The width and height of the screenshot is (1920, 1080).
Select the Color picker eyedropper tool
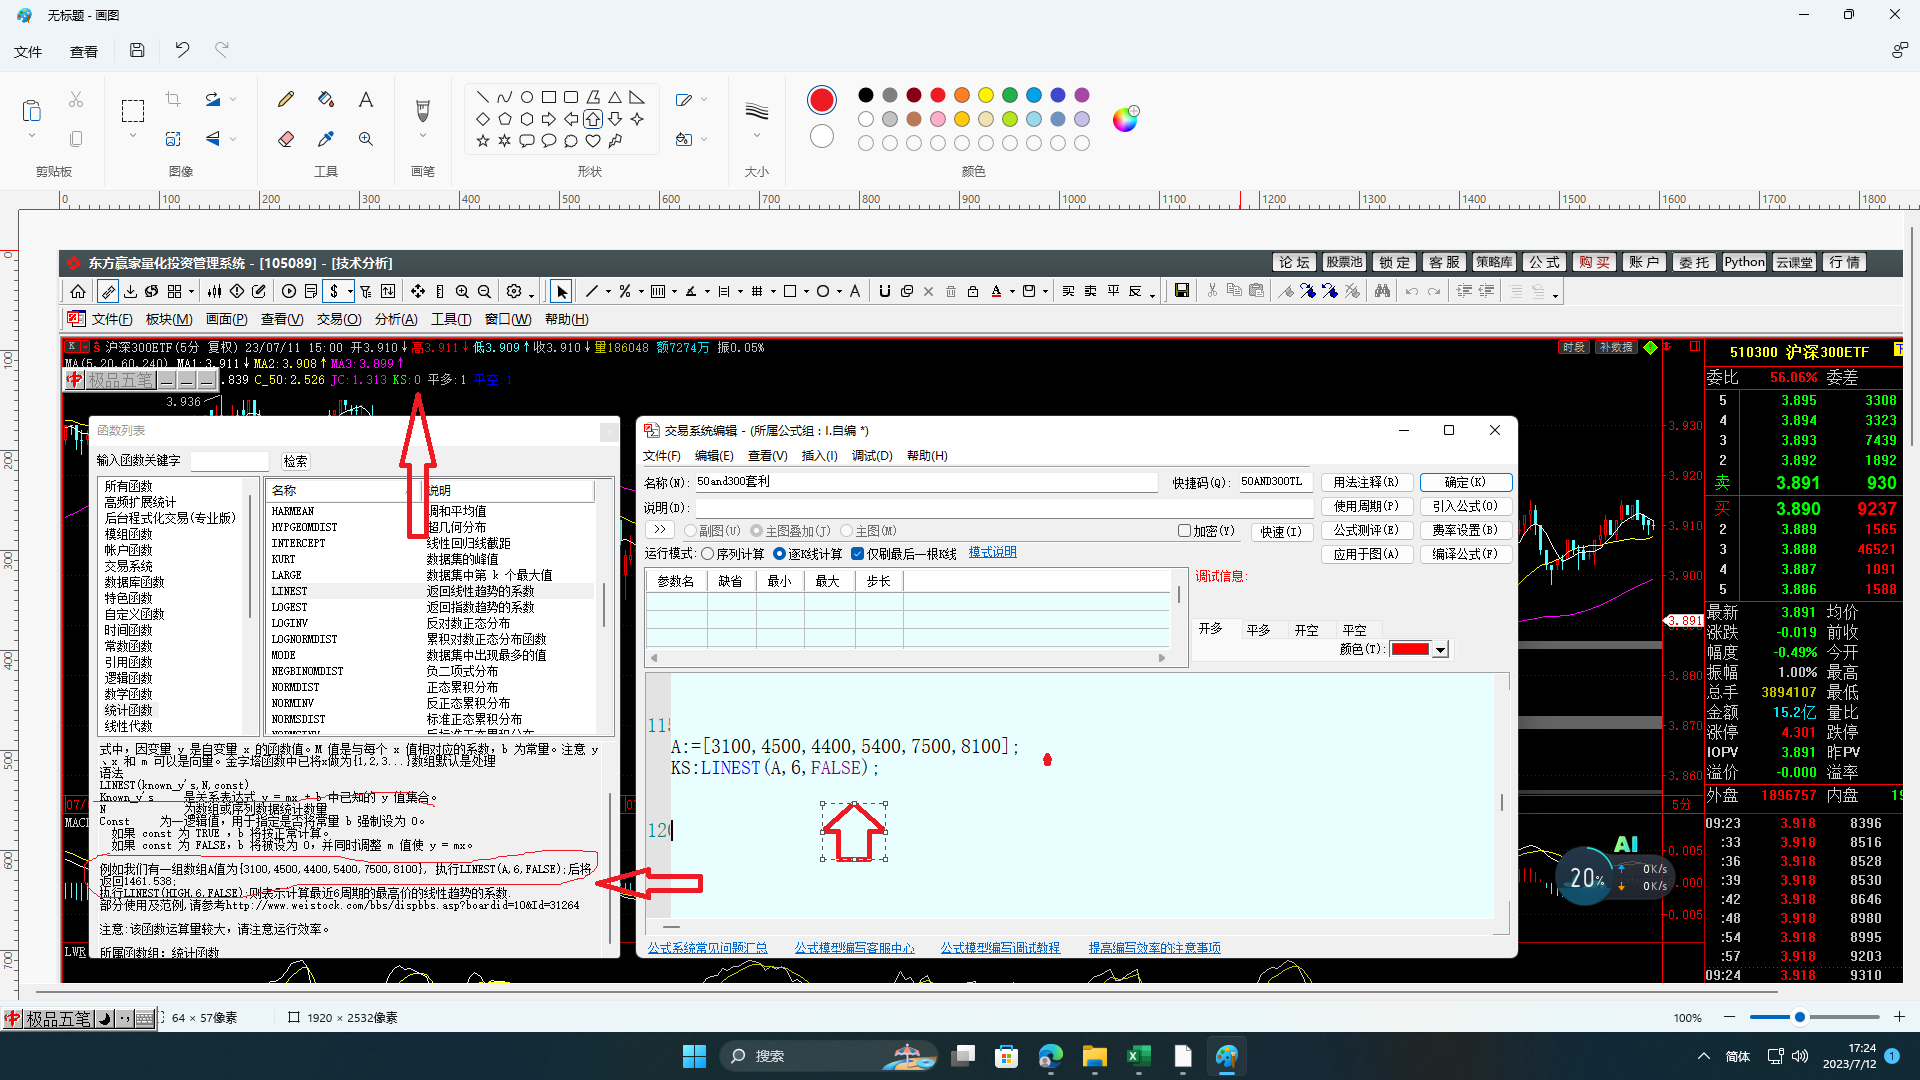coord(326,139)
